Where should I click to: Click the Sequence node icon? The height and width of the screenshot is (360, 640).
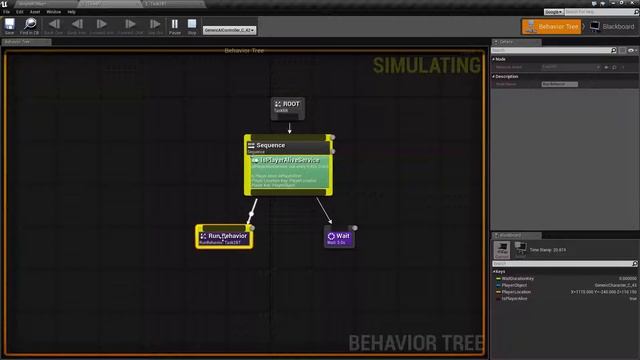[x=251, y=145]
